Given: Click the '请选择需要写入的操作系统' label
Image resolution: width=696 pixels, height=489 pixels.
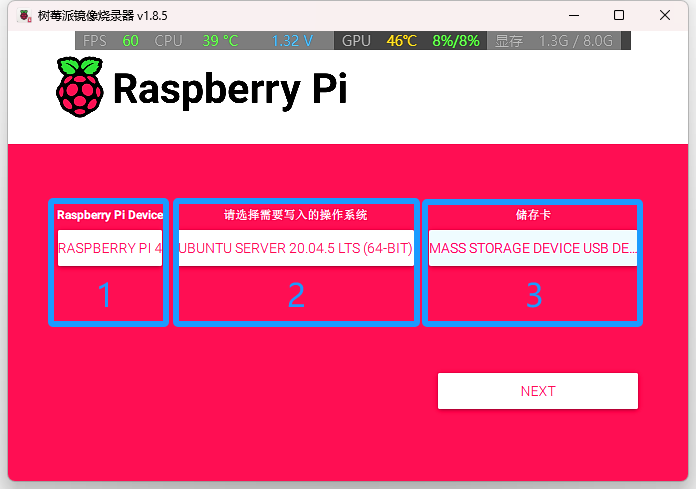Looking at the screenshot, I should click(296, 215).
